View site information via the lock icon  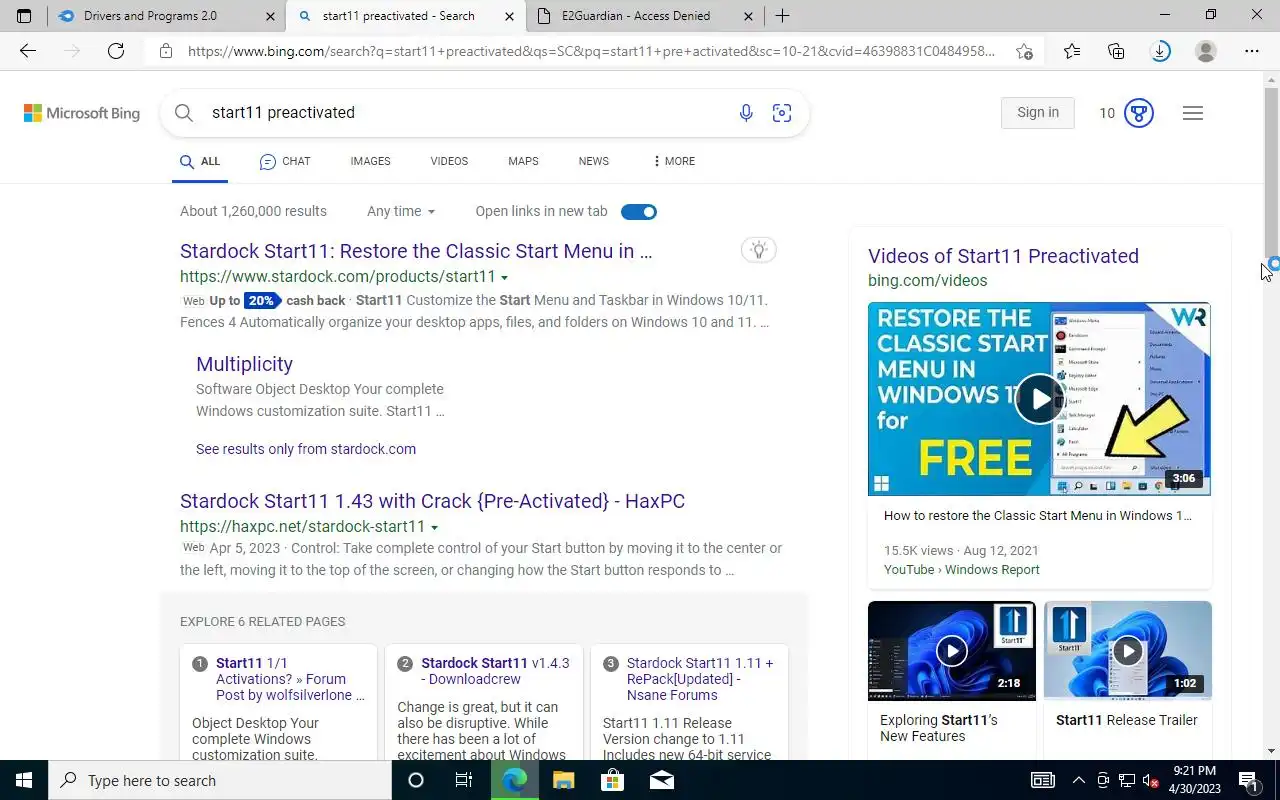click(166, 51)
